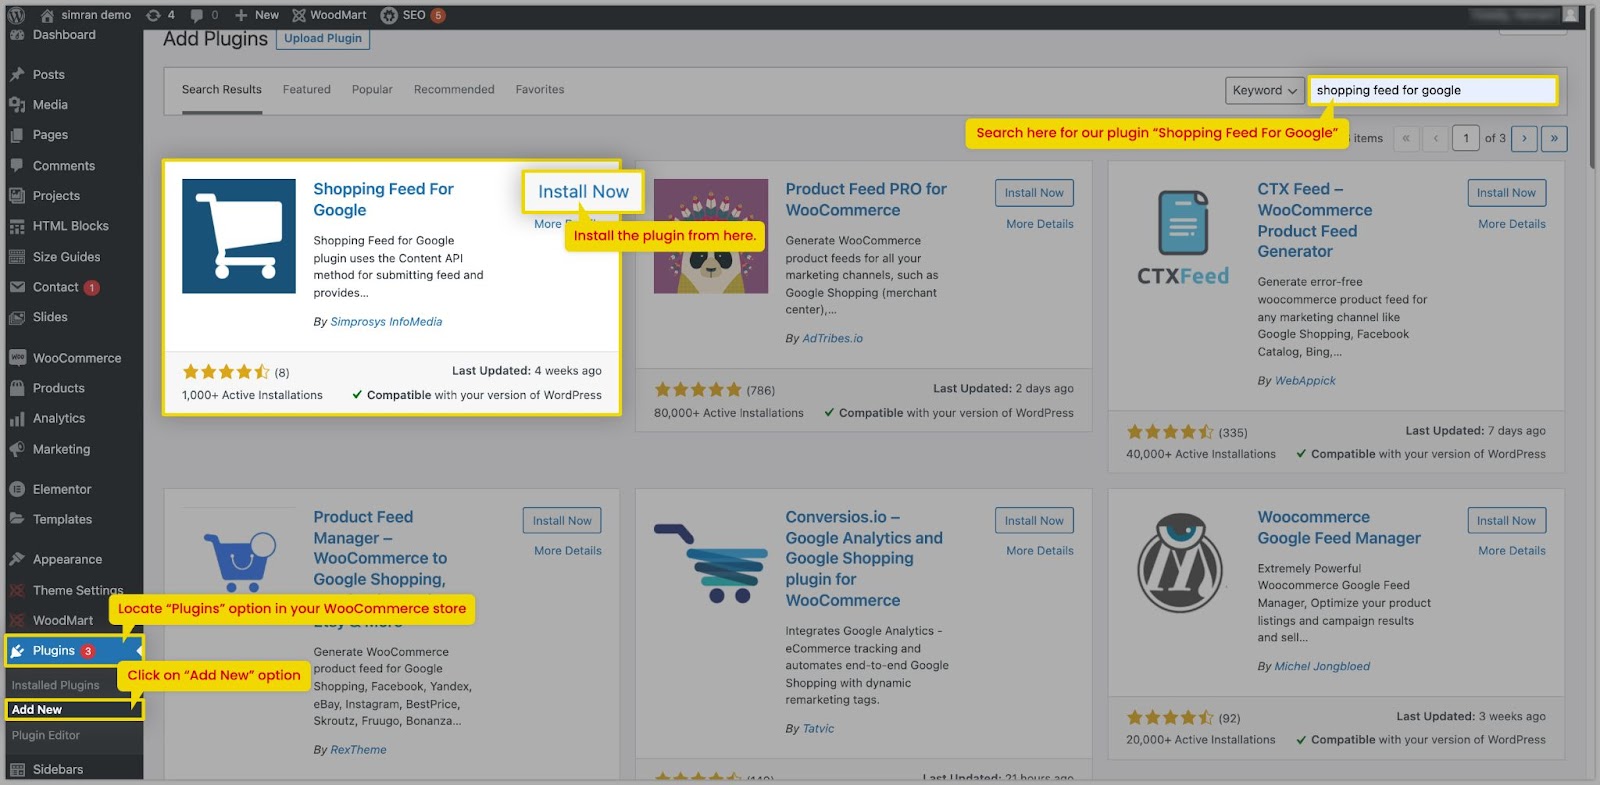
Task: Click the plus New icon in admin bar
Action: (x=241, y=15)
